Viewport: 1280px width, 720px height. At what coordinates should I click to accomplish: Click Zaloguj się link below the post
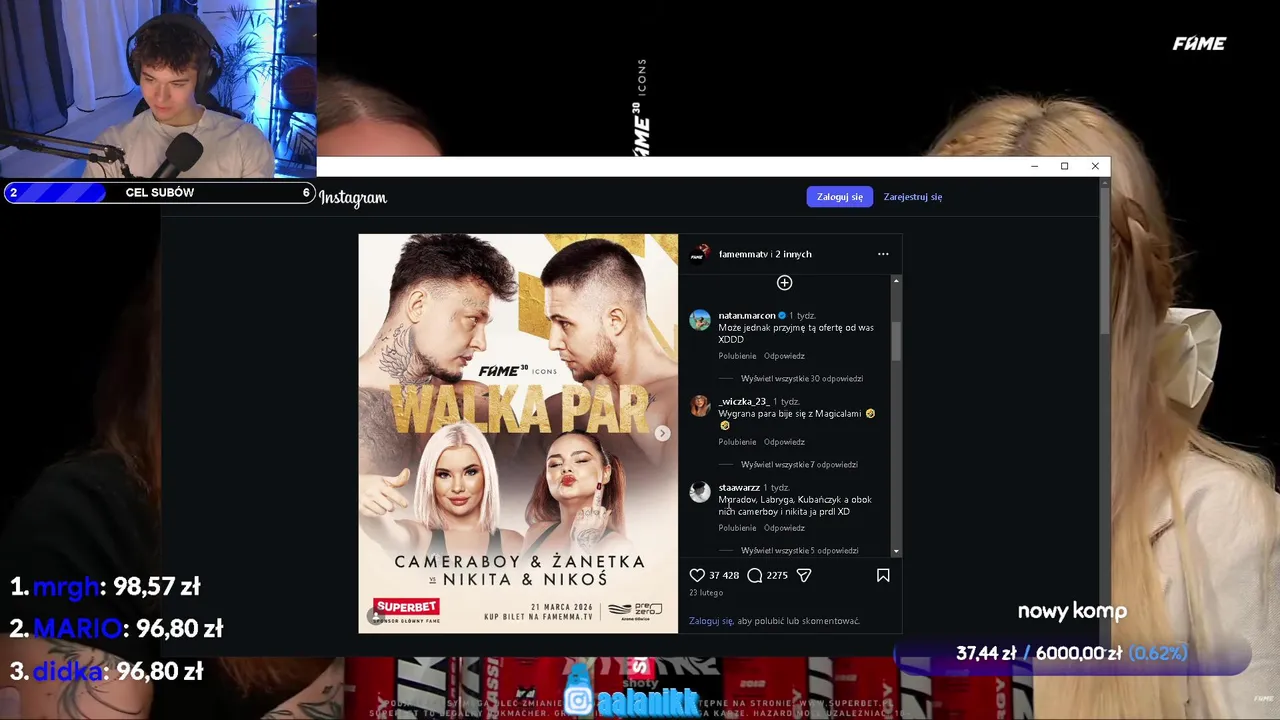click(711, 621)
